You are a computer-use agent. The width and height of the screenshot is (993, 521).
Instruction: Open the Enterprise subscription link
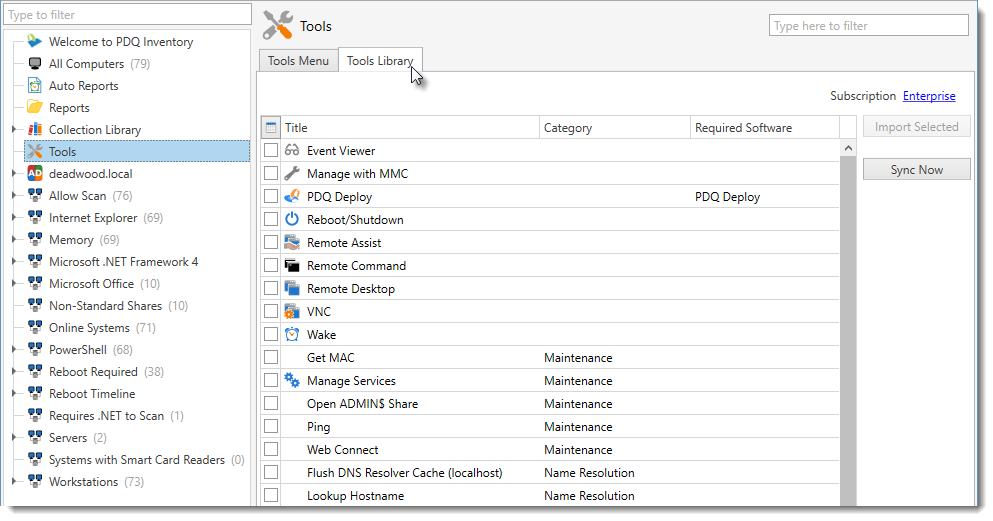tap(929, 96)
